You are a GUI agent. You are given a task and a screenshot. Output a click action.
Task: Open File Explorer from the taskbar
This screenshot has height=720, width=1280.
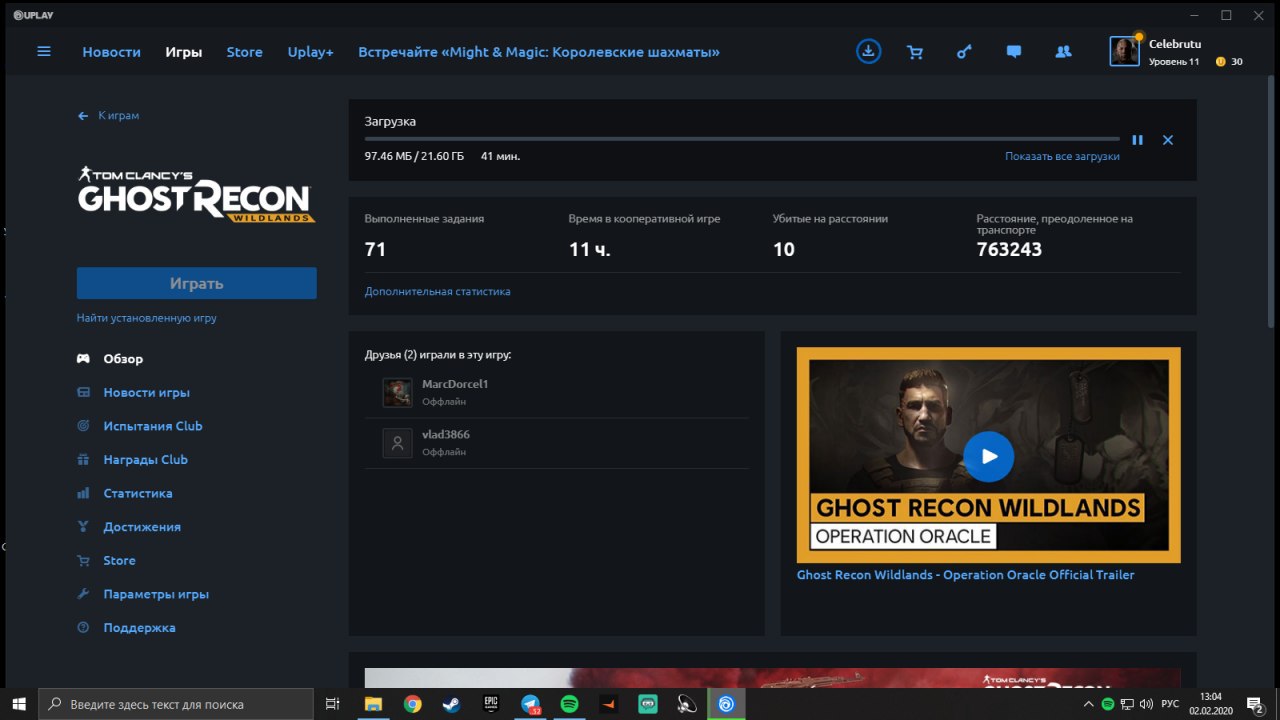(x=373, y=704)
